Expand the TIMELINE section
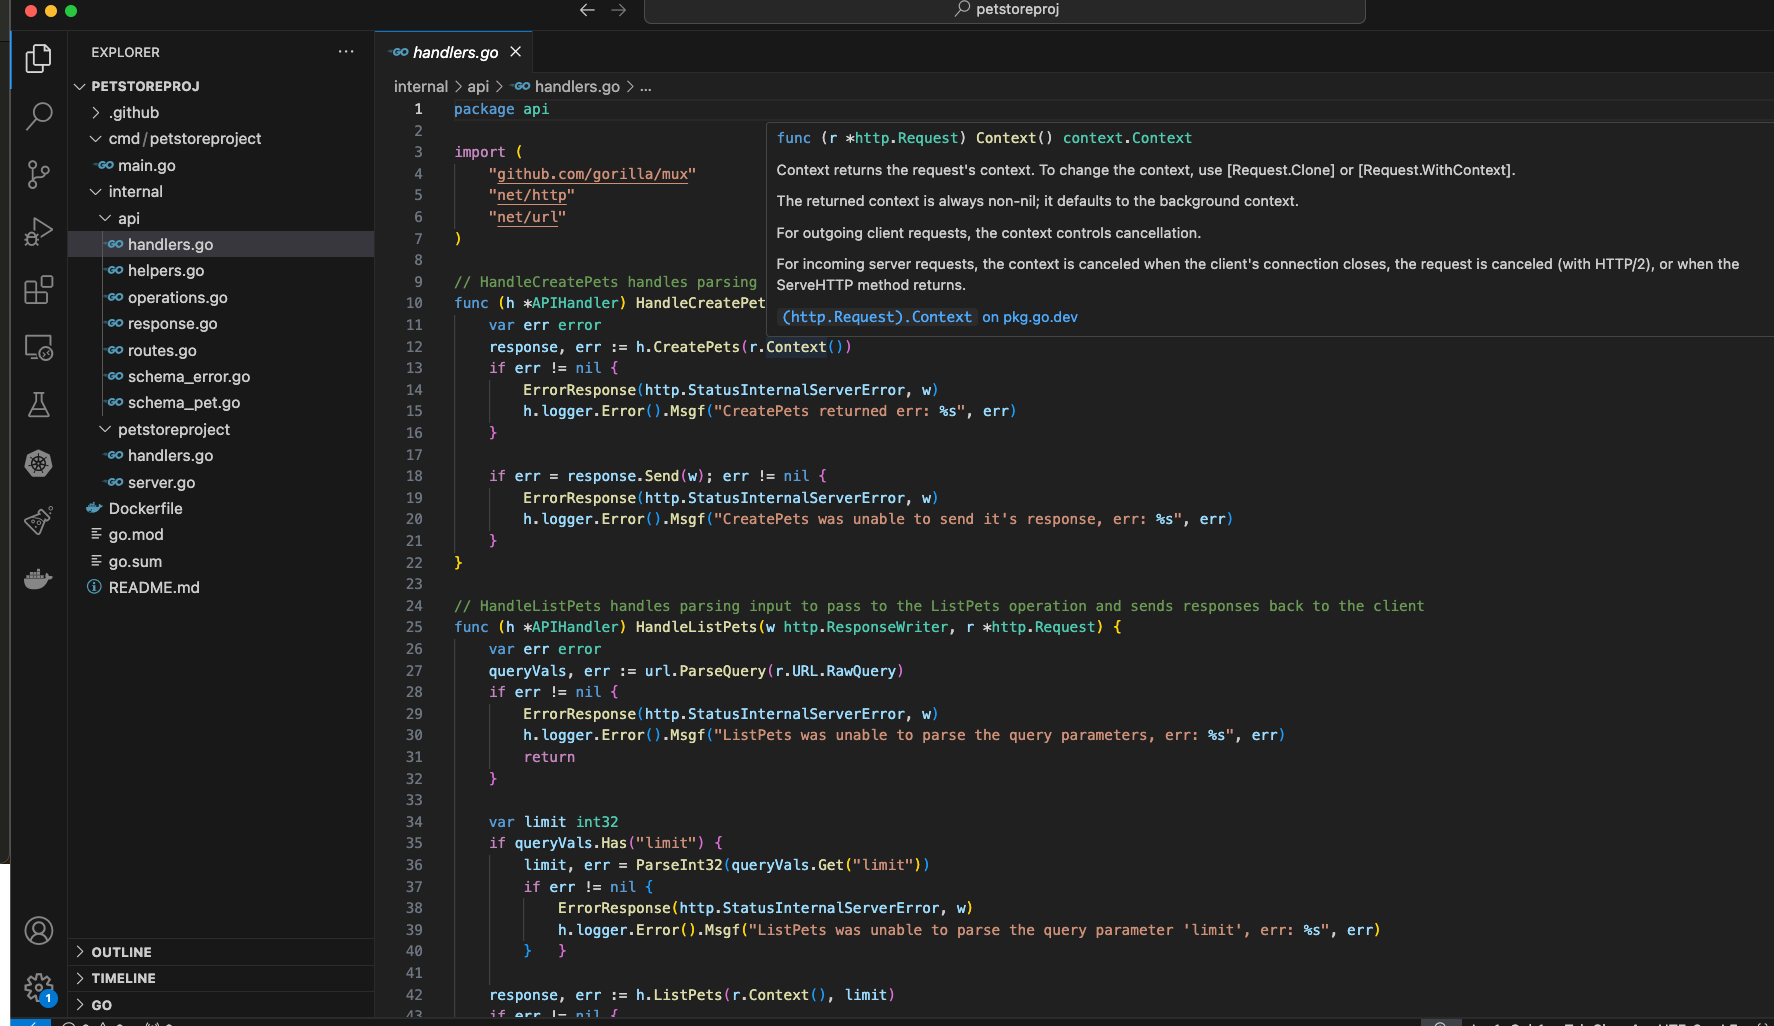This screenshot has height=1026, width=1774. (123, 978)
